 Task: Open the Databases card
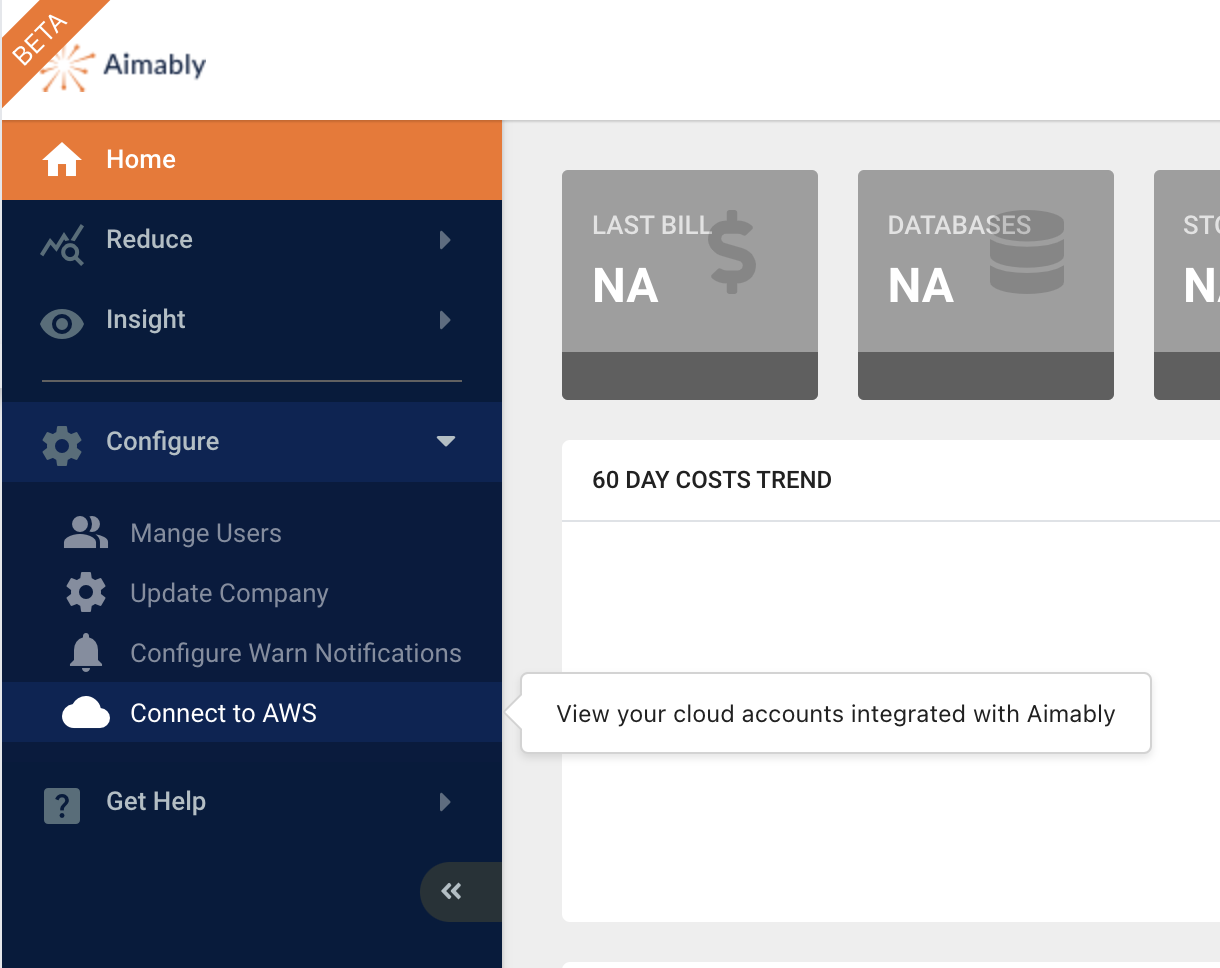tap(986, 285)
